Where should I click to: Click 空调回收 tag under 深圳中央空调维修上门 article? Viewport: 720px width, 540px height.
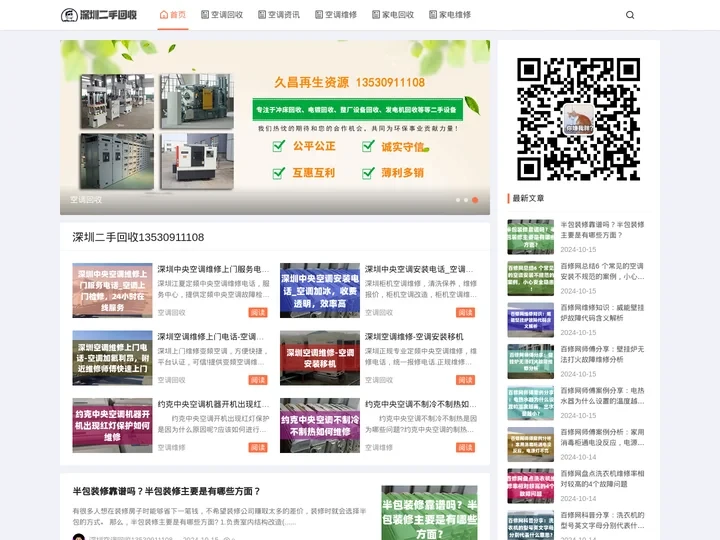[171, 313]
